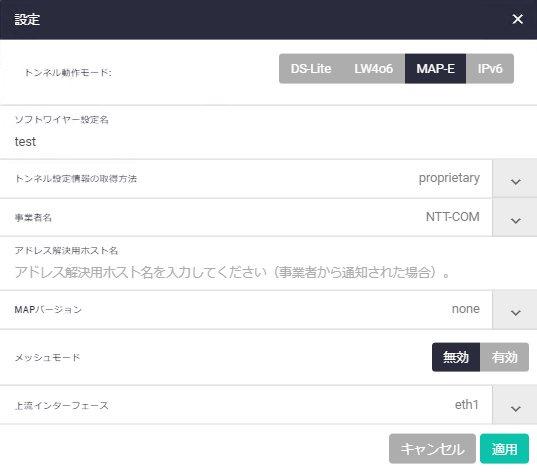Expand 事業者名 dropdown arrow
Viewport: 537px width, 472px height.
click(x=515, y=218)
